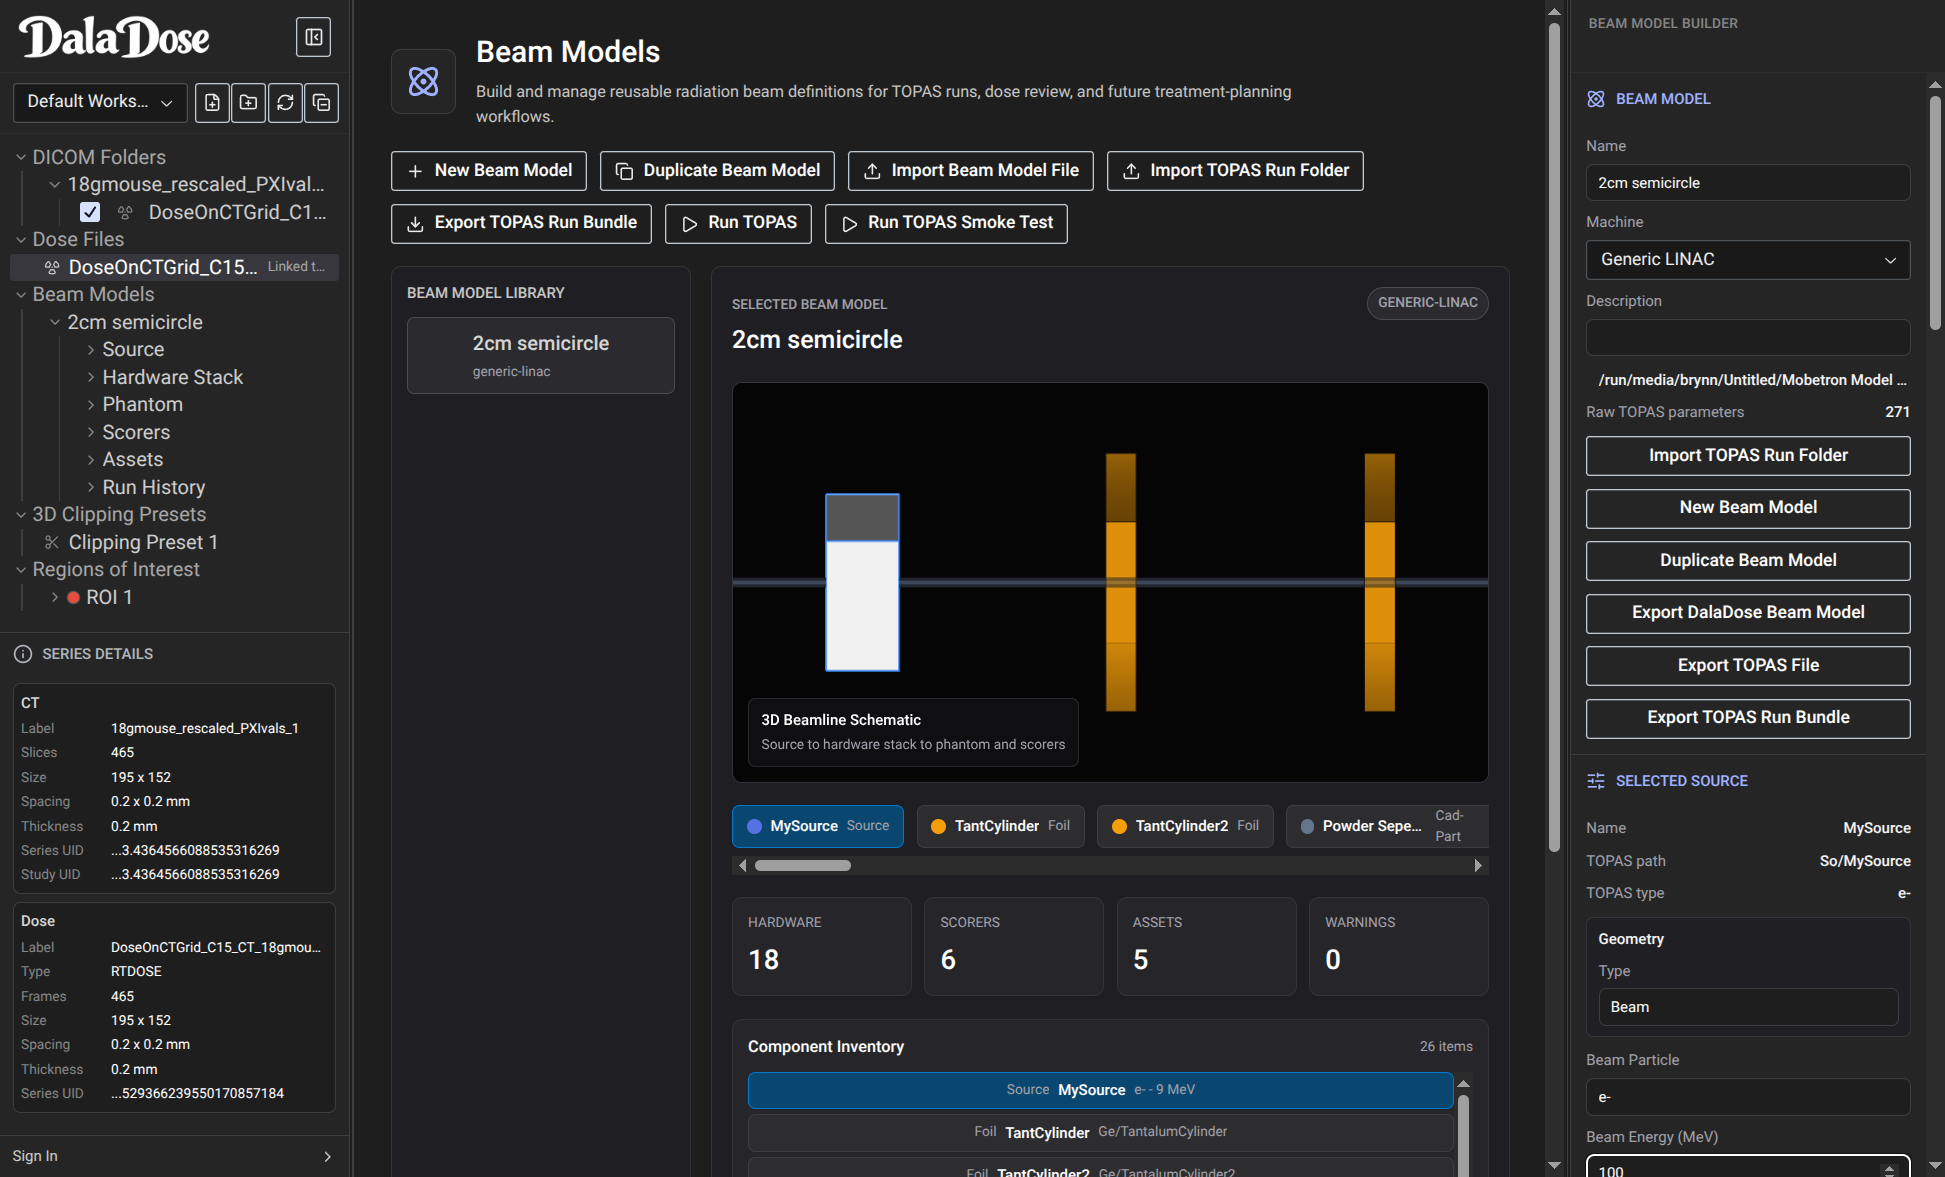Click the copy icon on Duplicate Beam Model
Screen dimensions: 1945x1177
(624, 171)
